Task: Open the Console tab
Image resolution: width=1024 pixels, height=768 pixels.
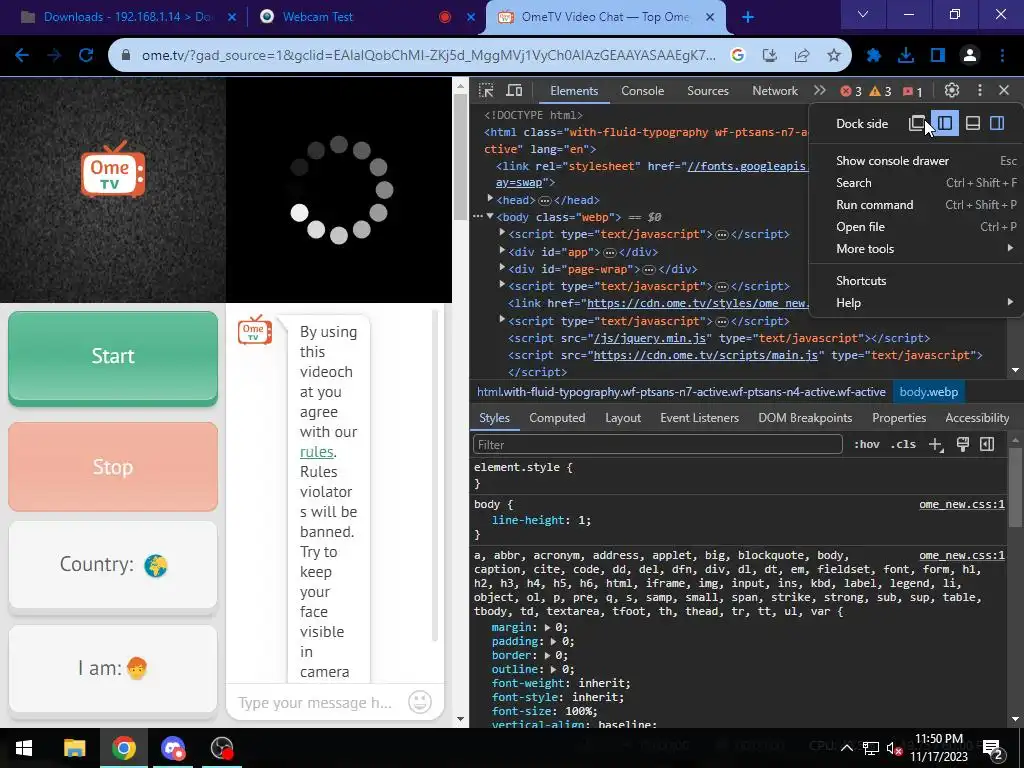Action: pos(642,91)
